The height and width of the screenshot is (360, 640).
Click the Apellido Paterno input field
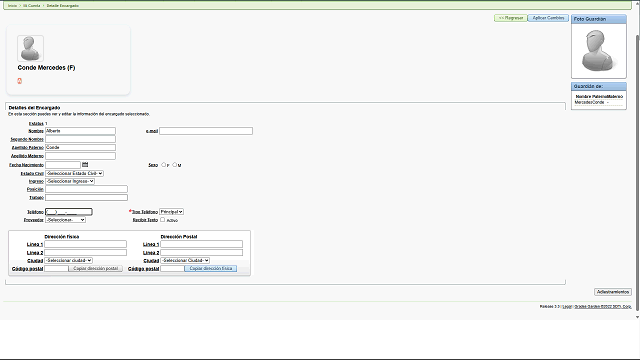pyautogui.click(x=80, y=147)
